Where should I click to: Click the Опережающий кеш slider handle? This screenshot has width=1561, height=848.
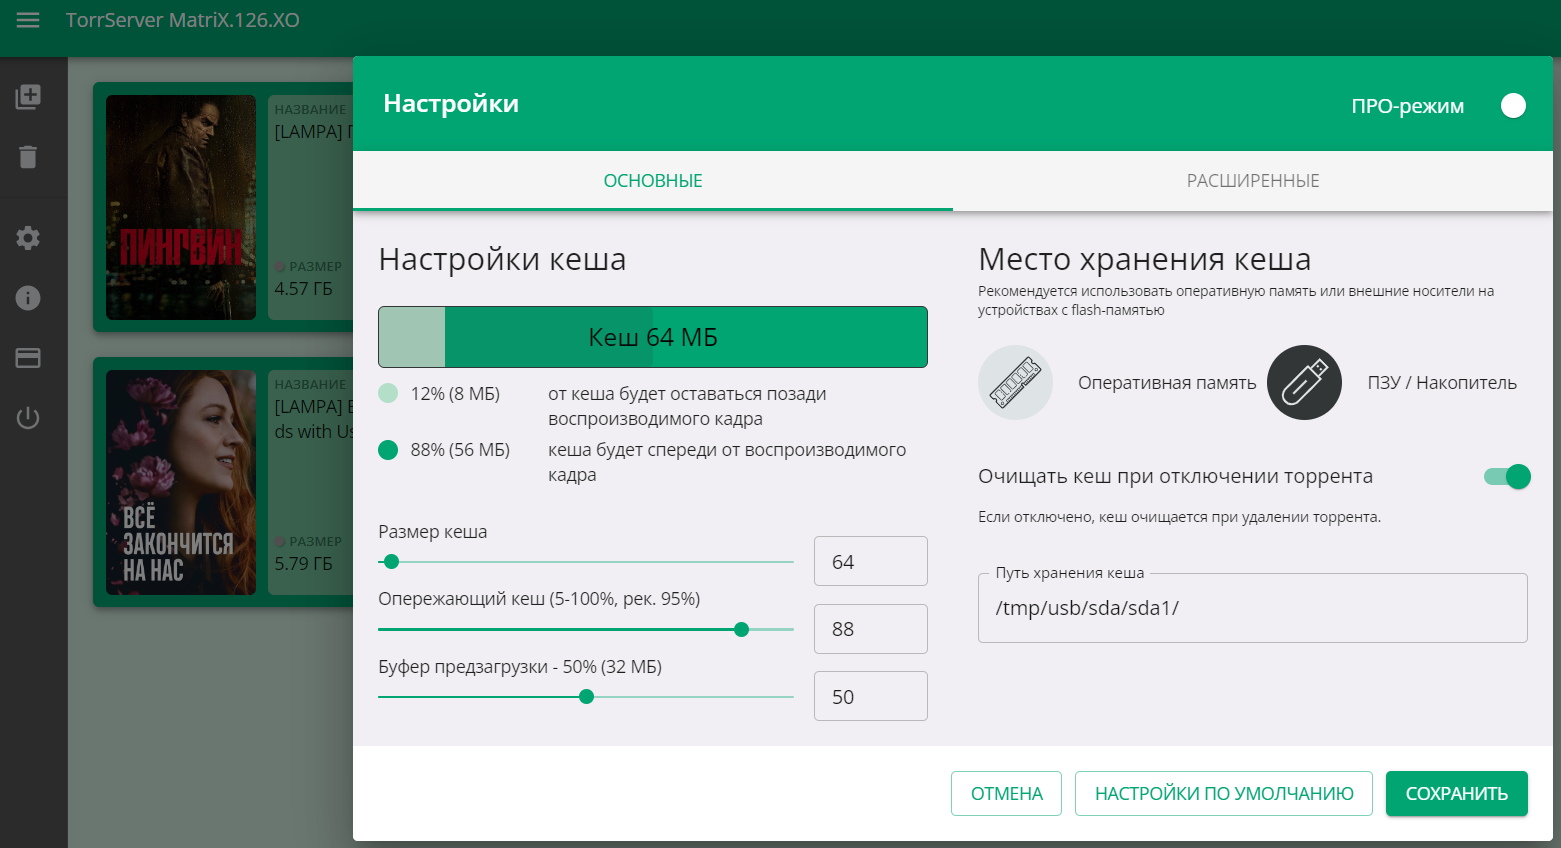(741, 630)
